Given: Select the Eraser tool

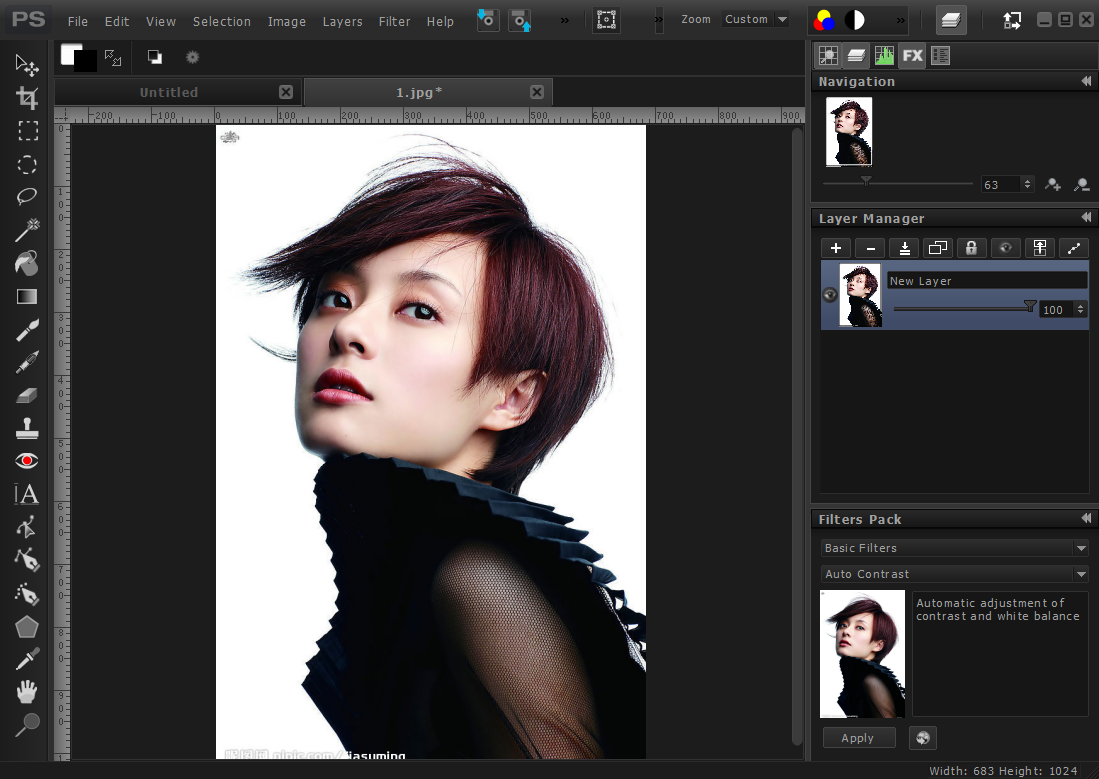Looking at the screenshot, I should coord(27,395).
